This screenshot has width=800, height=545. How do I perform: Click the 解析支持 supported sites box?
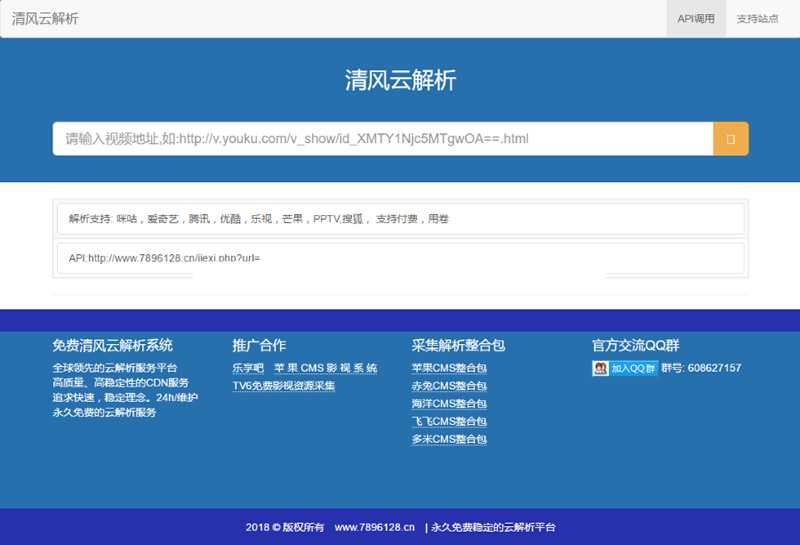point(400,218)
